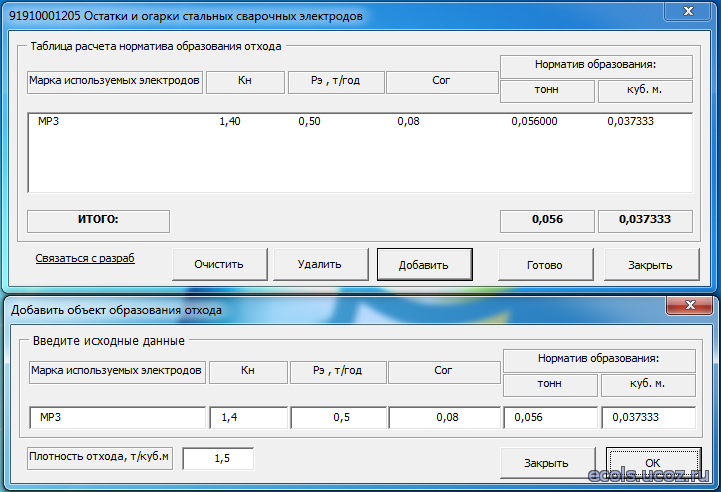Click the Кн column header in upper table
This screenshot has width=721, height=492.
pyautogui.click(x=245, y=81)
